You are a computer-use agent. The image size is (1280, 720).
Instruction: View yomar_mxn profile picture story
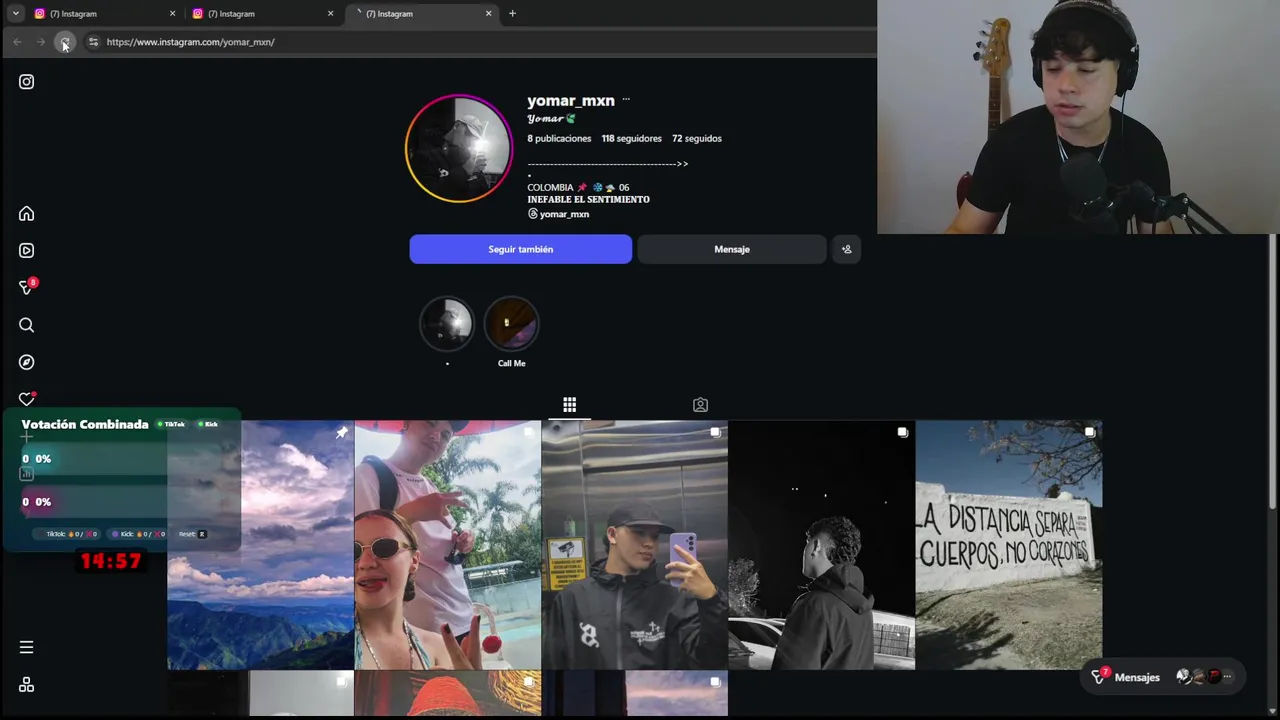(458, 149)
